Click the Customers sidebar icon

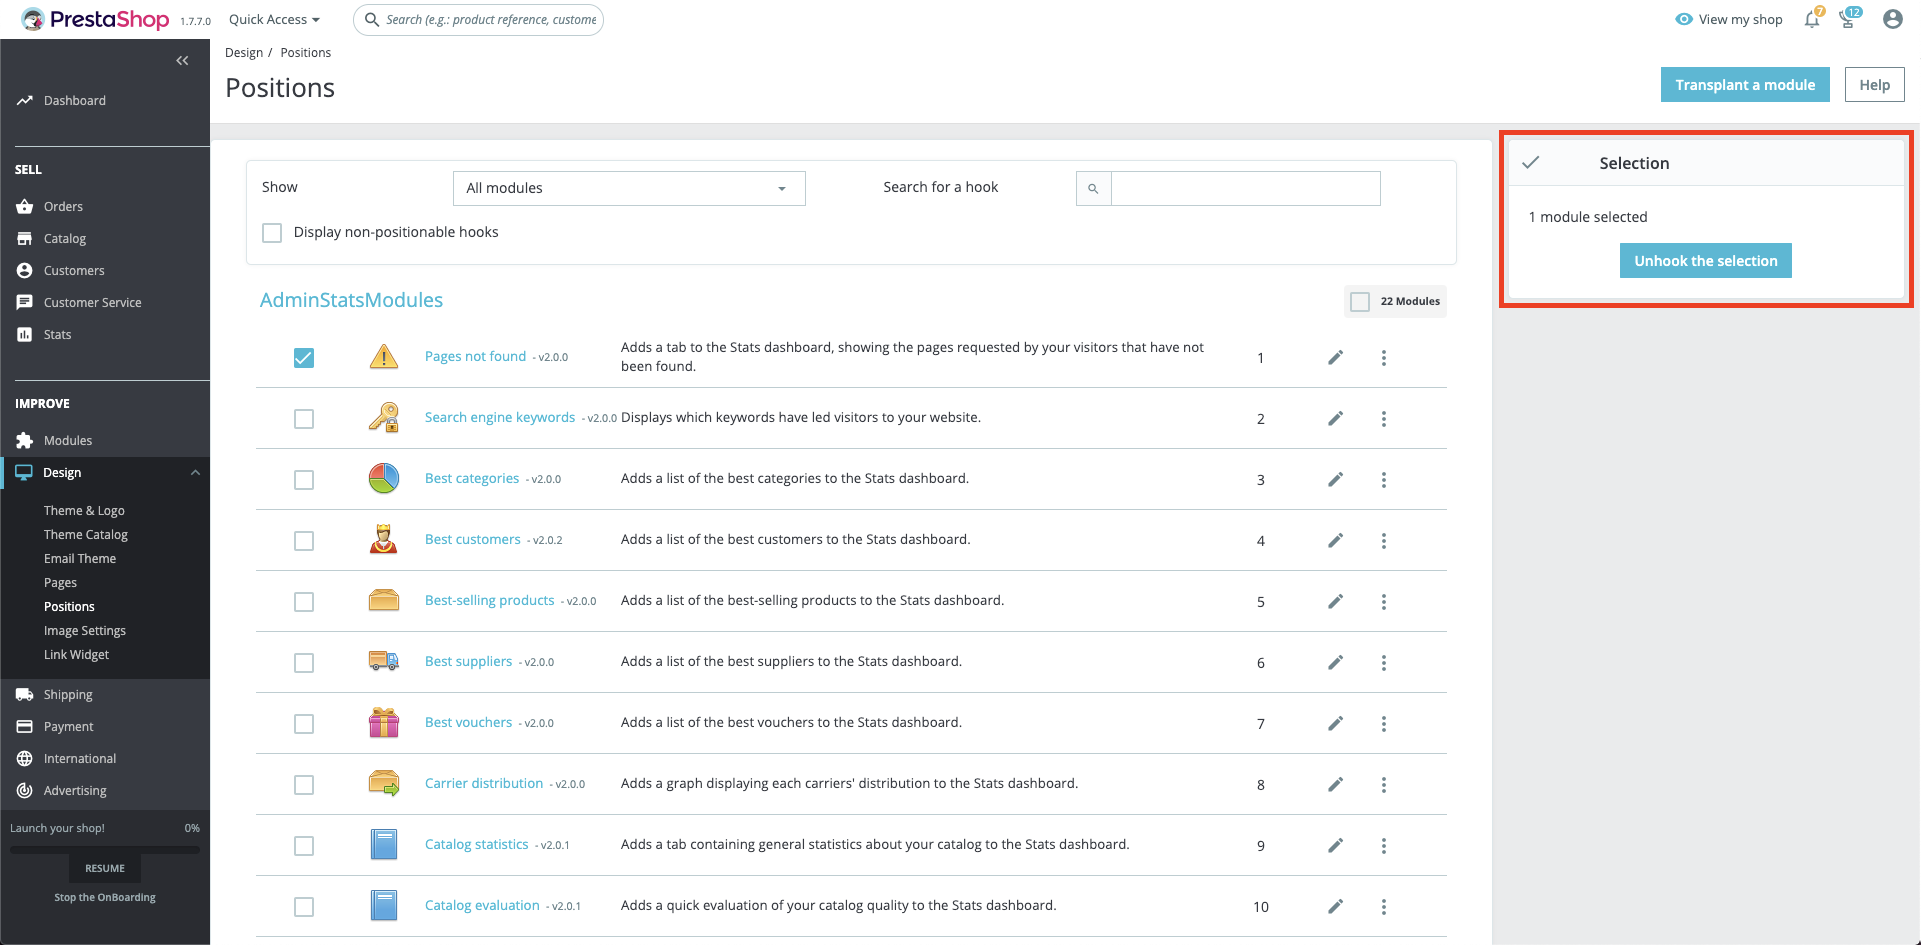[x=24, y=270]
